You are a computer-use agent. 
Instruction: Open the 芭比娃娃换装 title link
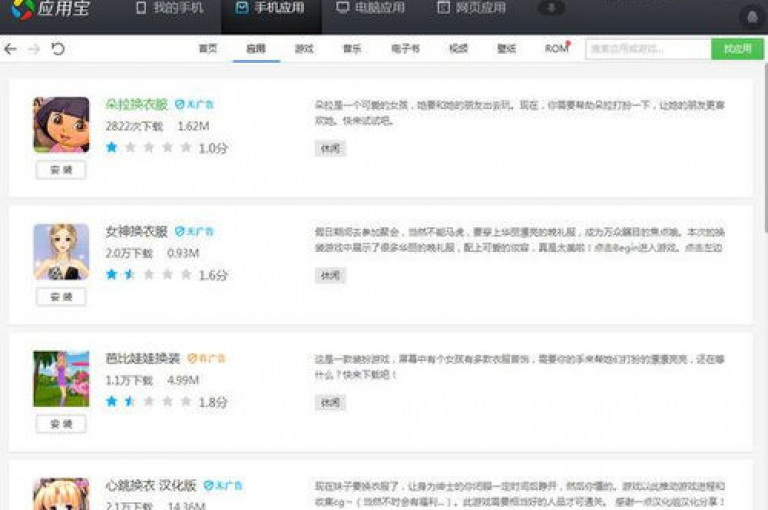point(143,358)
